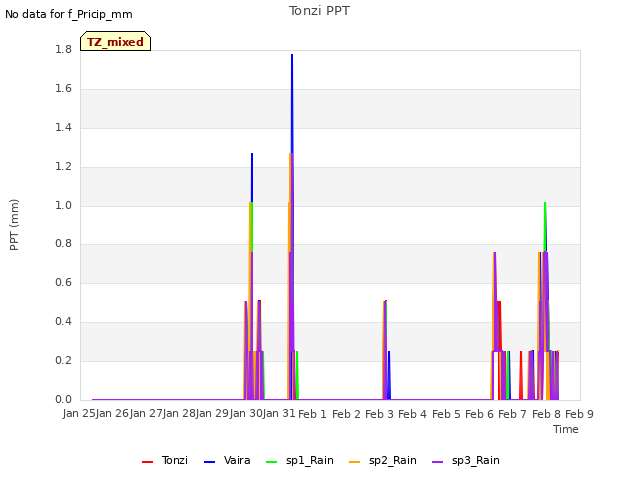This screenshot has width=640, height=480.
Task: Click the Vaira legend entry
Action: [227, 461]
